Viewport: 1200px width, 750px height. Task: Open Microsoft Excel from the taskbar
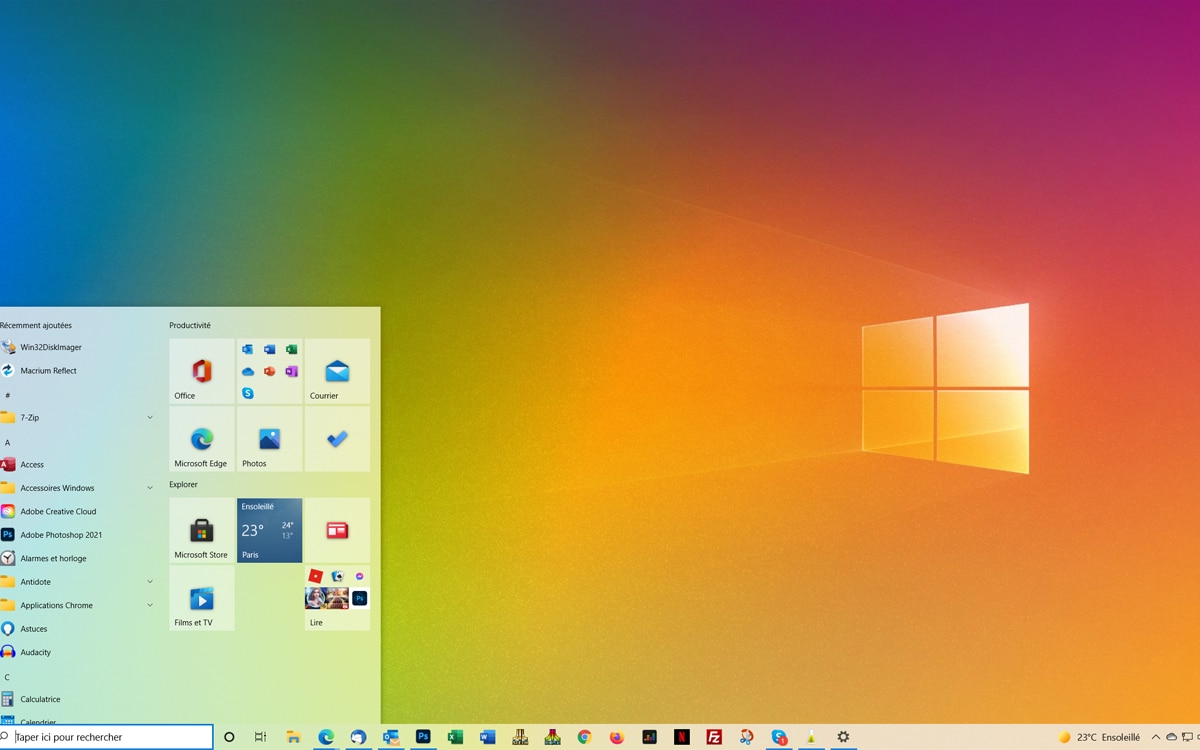(x=453, y=737)
